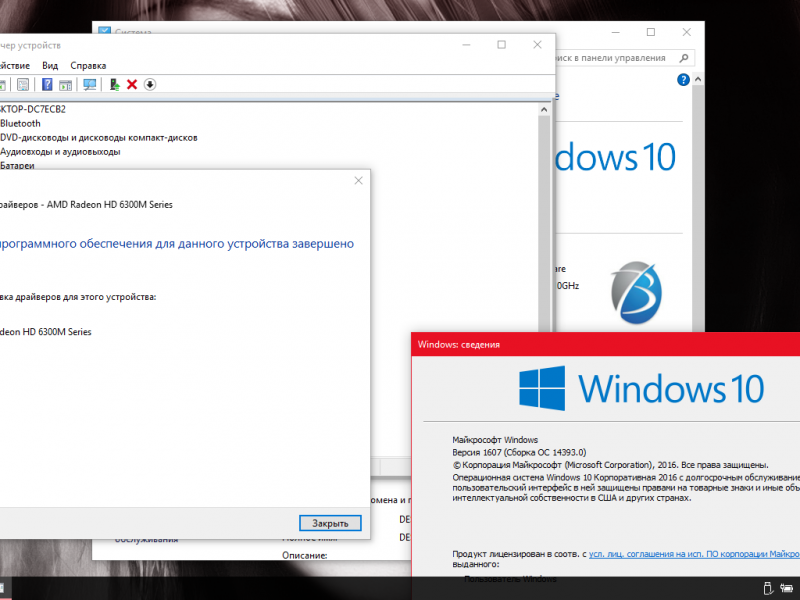800x600 pixels.
Task: Open the blue question mark Help icon
Action: click(x=47, y=85)
